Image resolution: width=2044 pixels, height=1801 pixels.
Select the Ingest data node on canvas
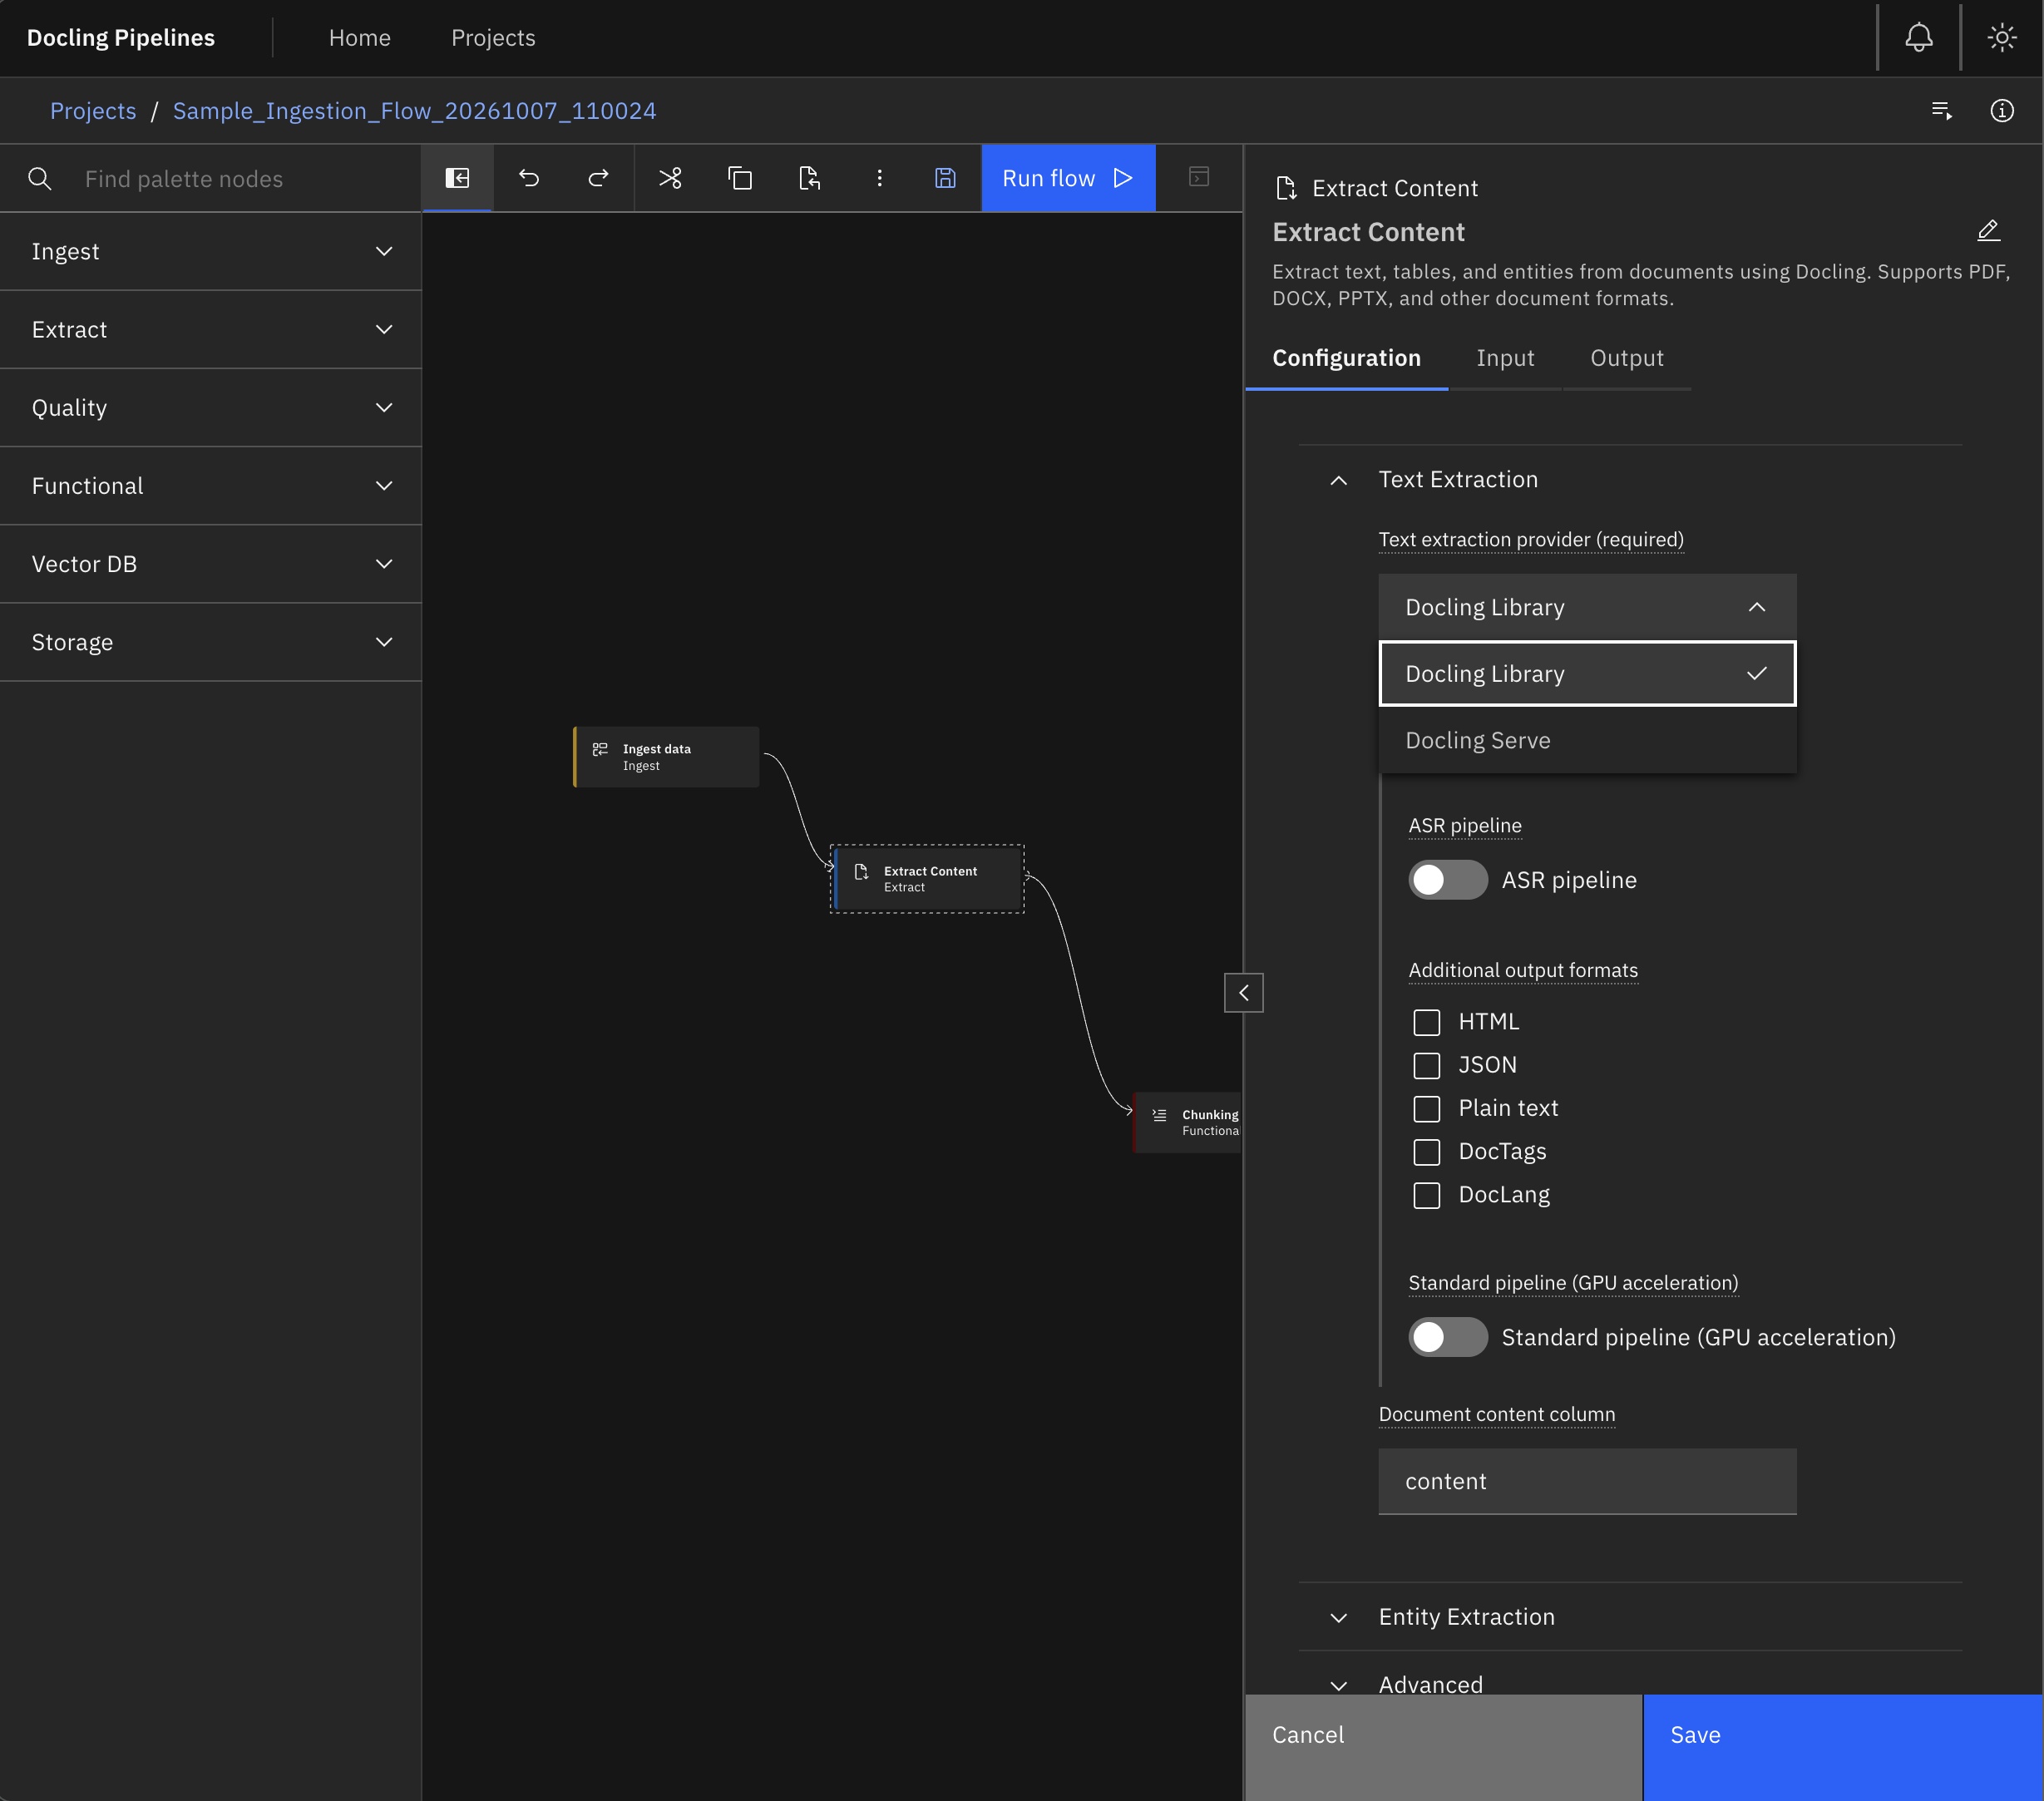pos(666,757)
